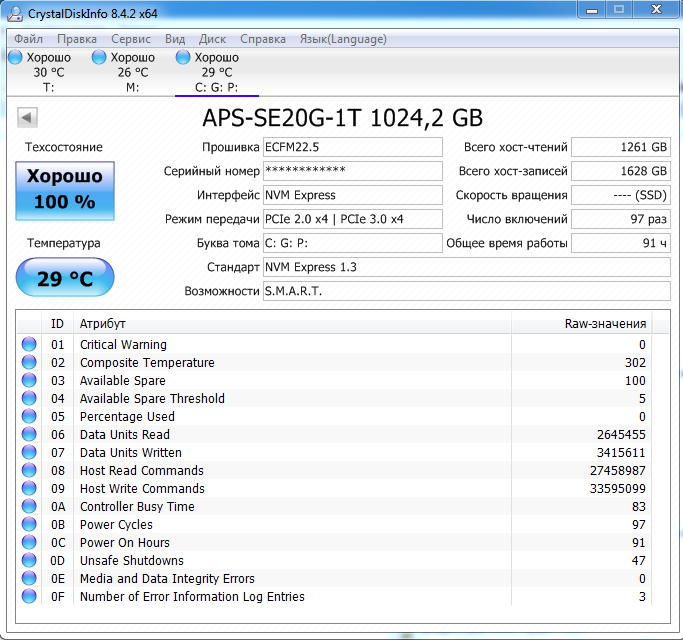
Task: Click the Число включений value 97 раз
Action: (x=621, y=219)
